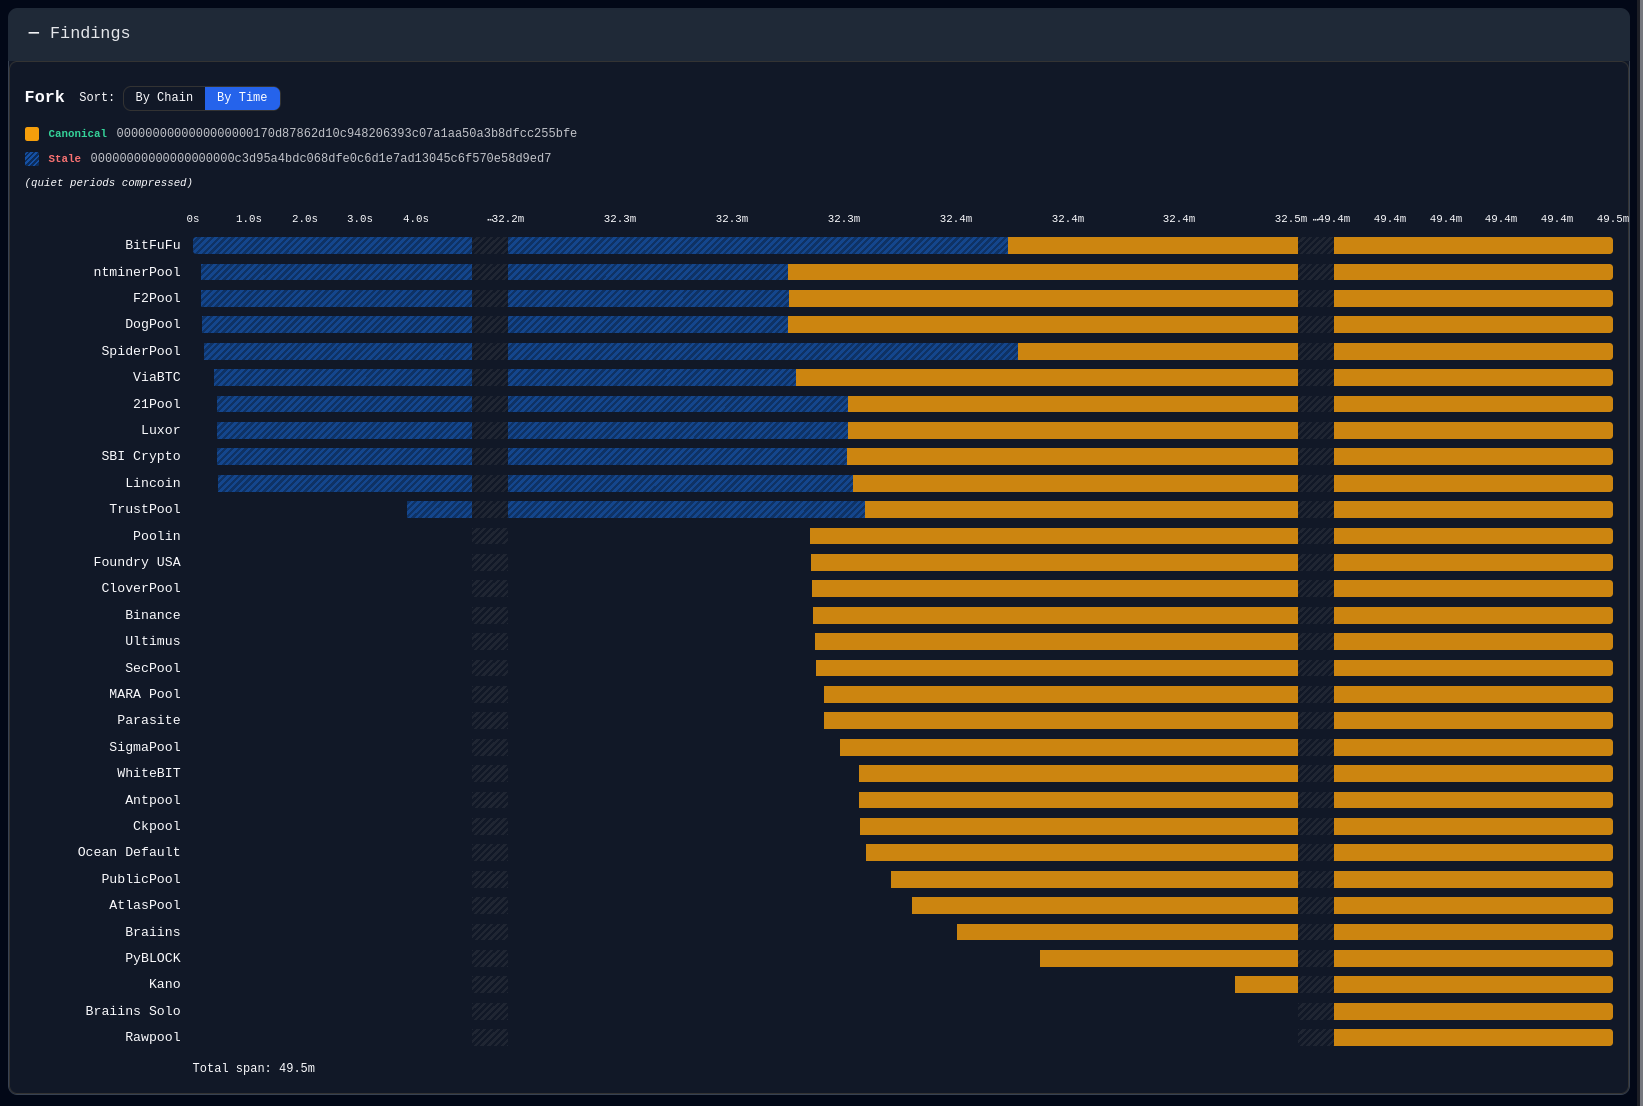Click the Ultimus row label
This screenshot has height=1106, width=1643.
(153, 641)
